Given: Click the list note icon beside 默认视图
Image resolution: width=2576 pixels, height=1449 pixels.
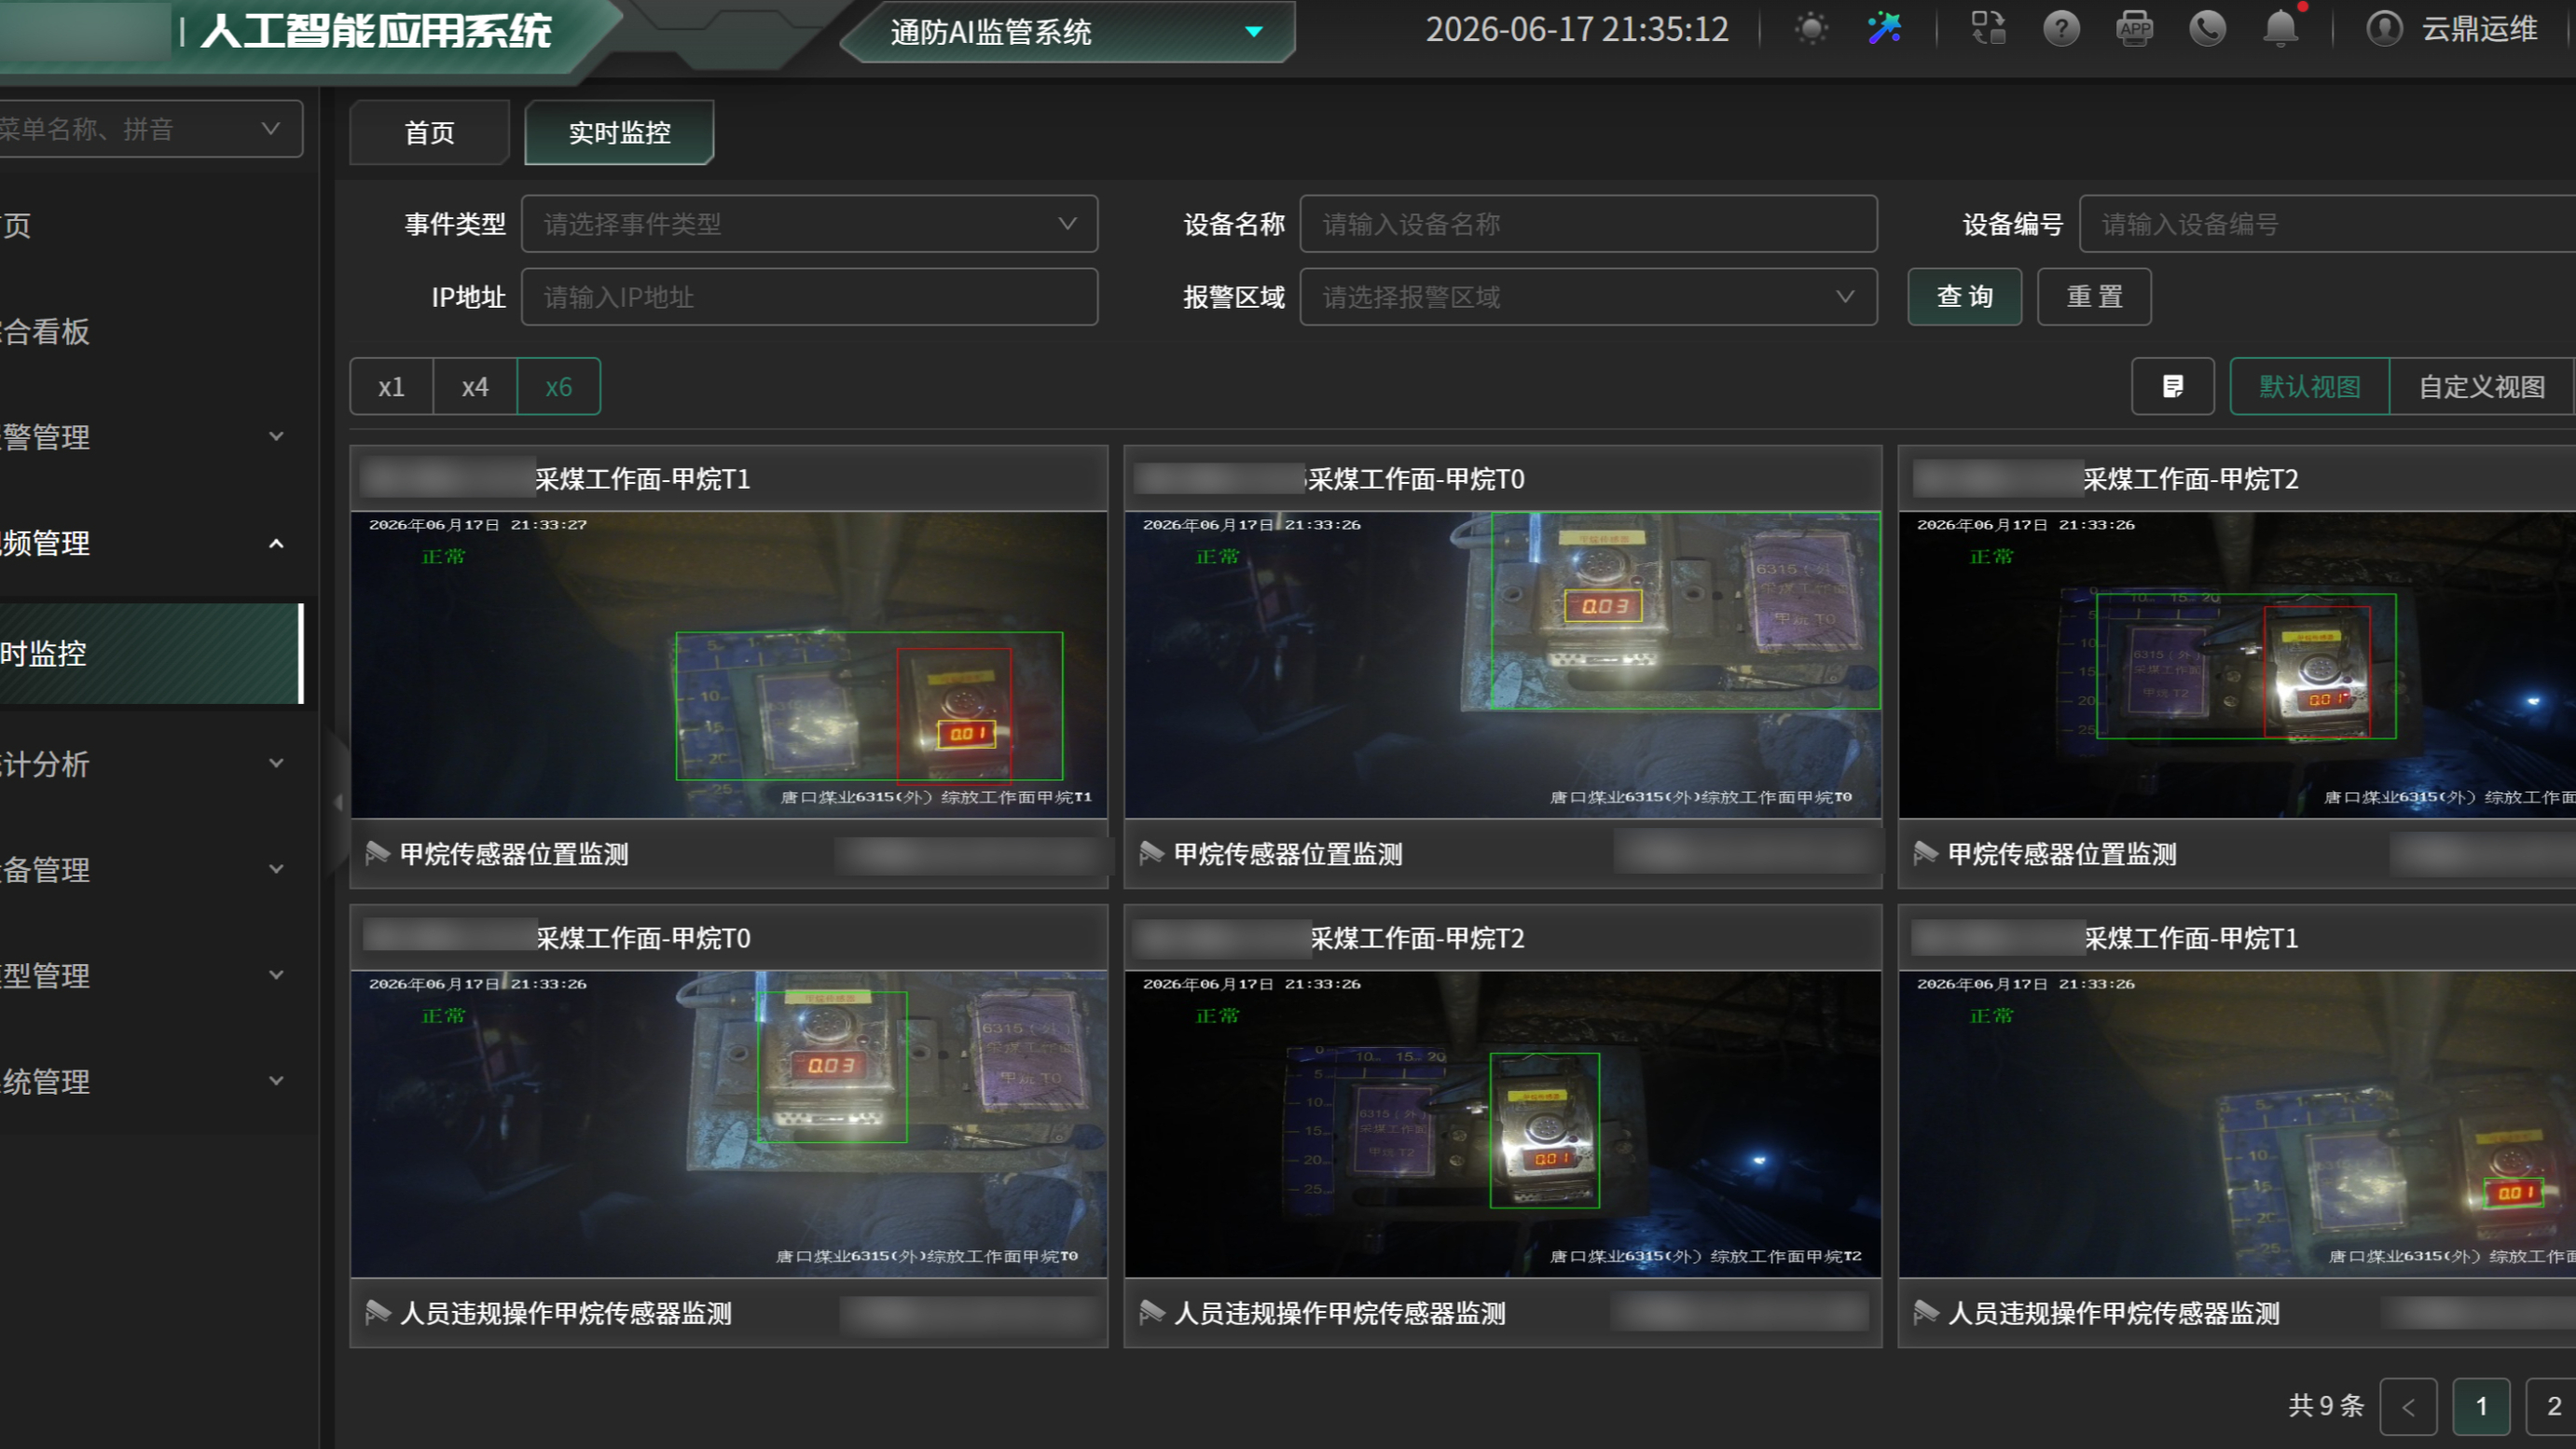Looking at the screenshot, I should [2173, 386].
